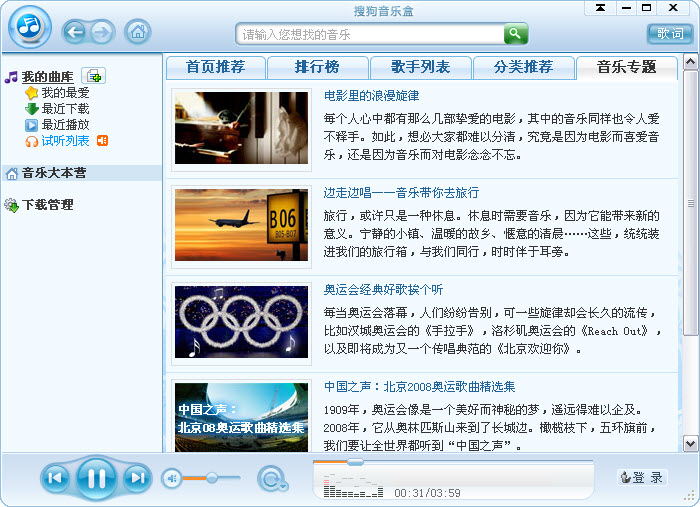Click the Sogou Music Box logo icon
700x507 pixels.
click(30, 27)
